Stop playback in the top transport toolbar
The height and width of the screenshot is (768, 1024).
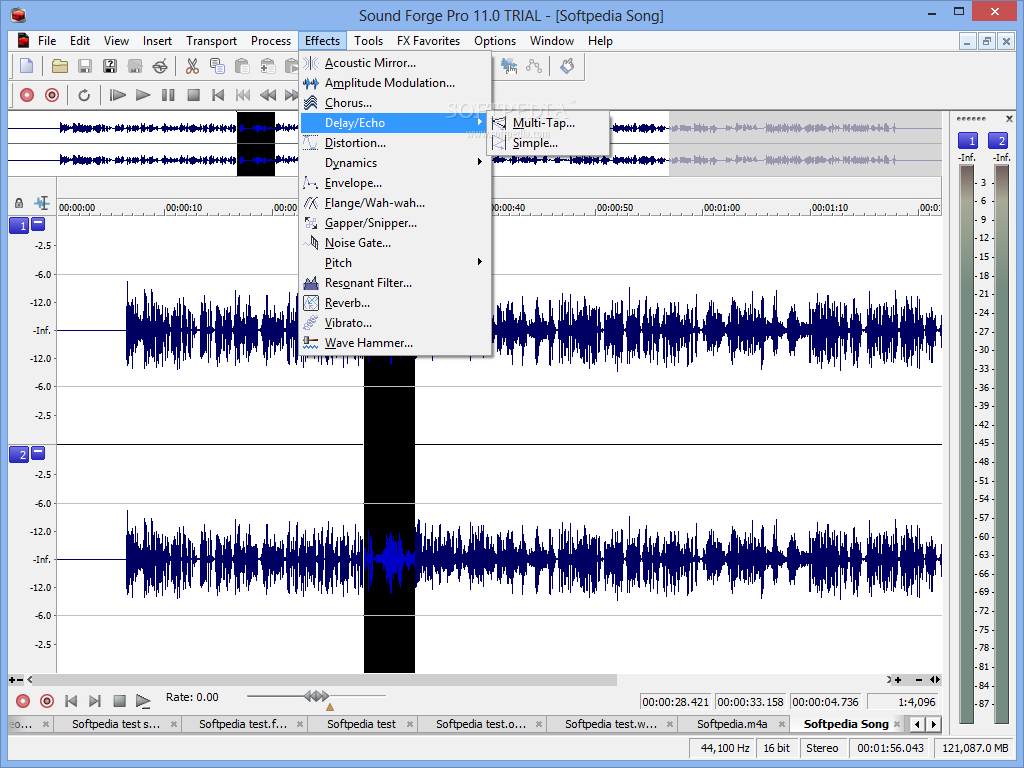click(193, 95)
